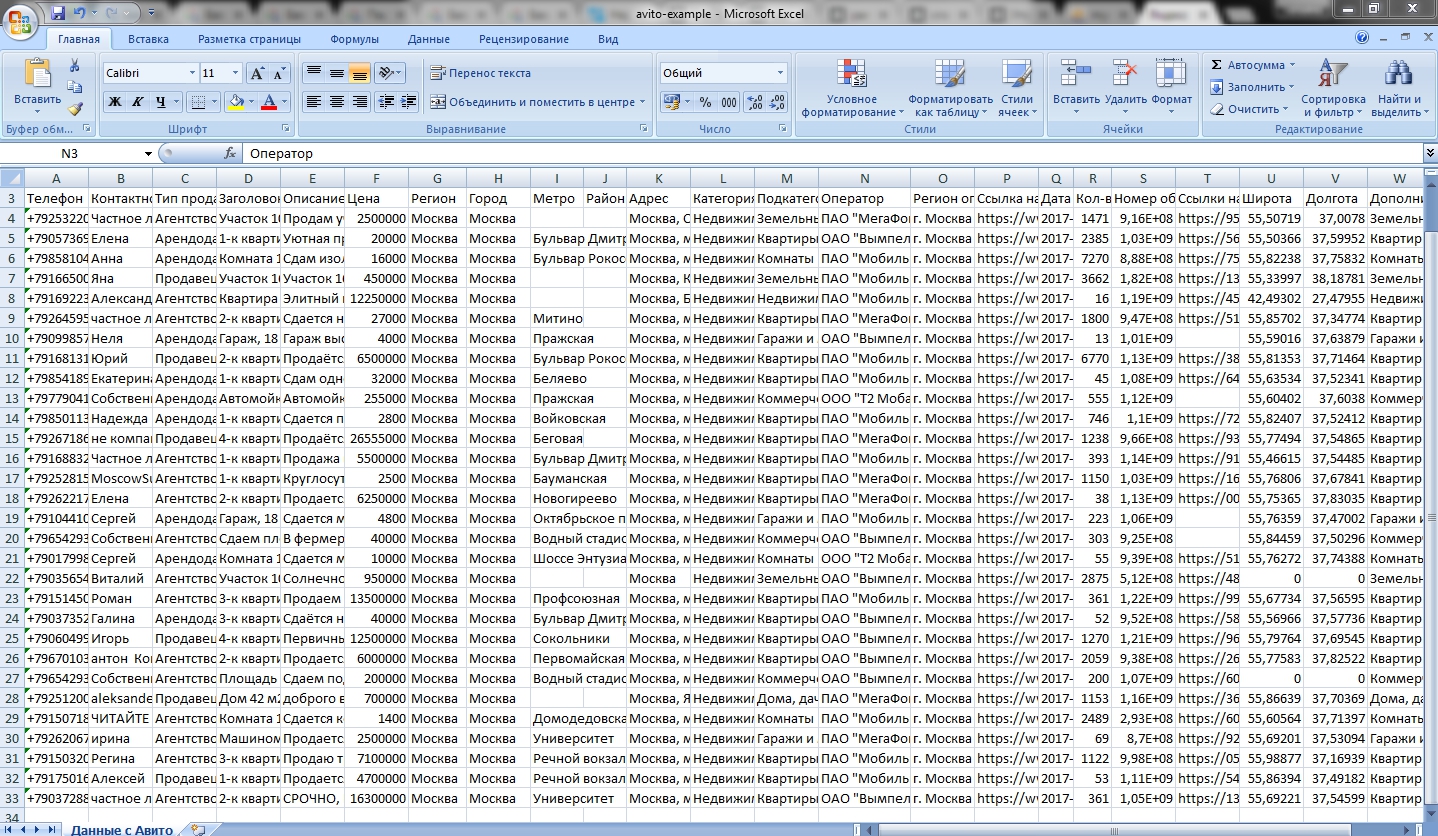The width and height of the screenshot is (1438, 836).
Task: Apply the yellow fill color bucket
Action: click(235, 102)
